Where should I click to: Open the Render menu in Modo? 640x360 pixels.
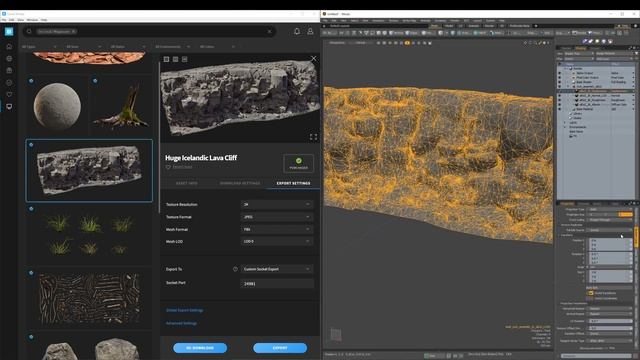coord(454,20)
